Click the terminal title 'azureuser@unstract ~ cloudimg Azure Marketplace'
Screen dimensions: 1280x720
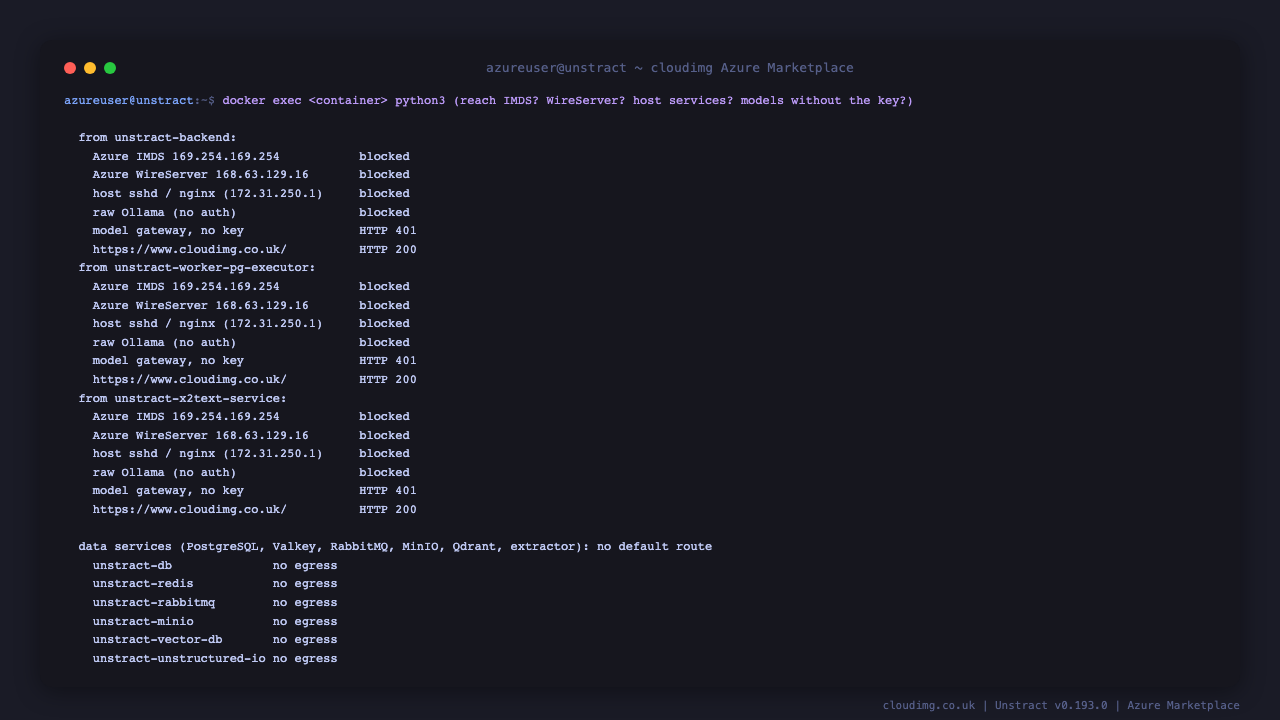(670, 68)
